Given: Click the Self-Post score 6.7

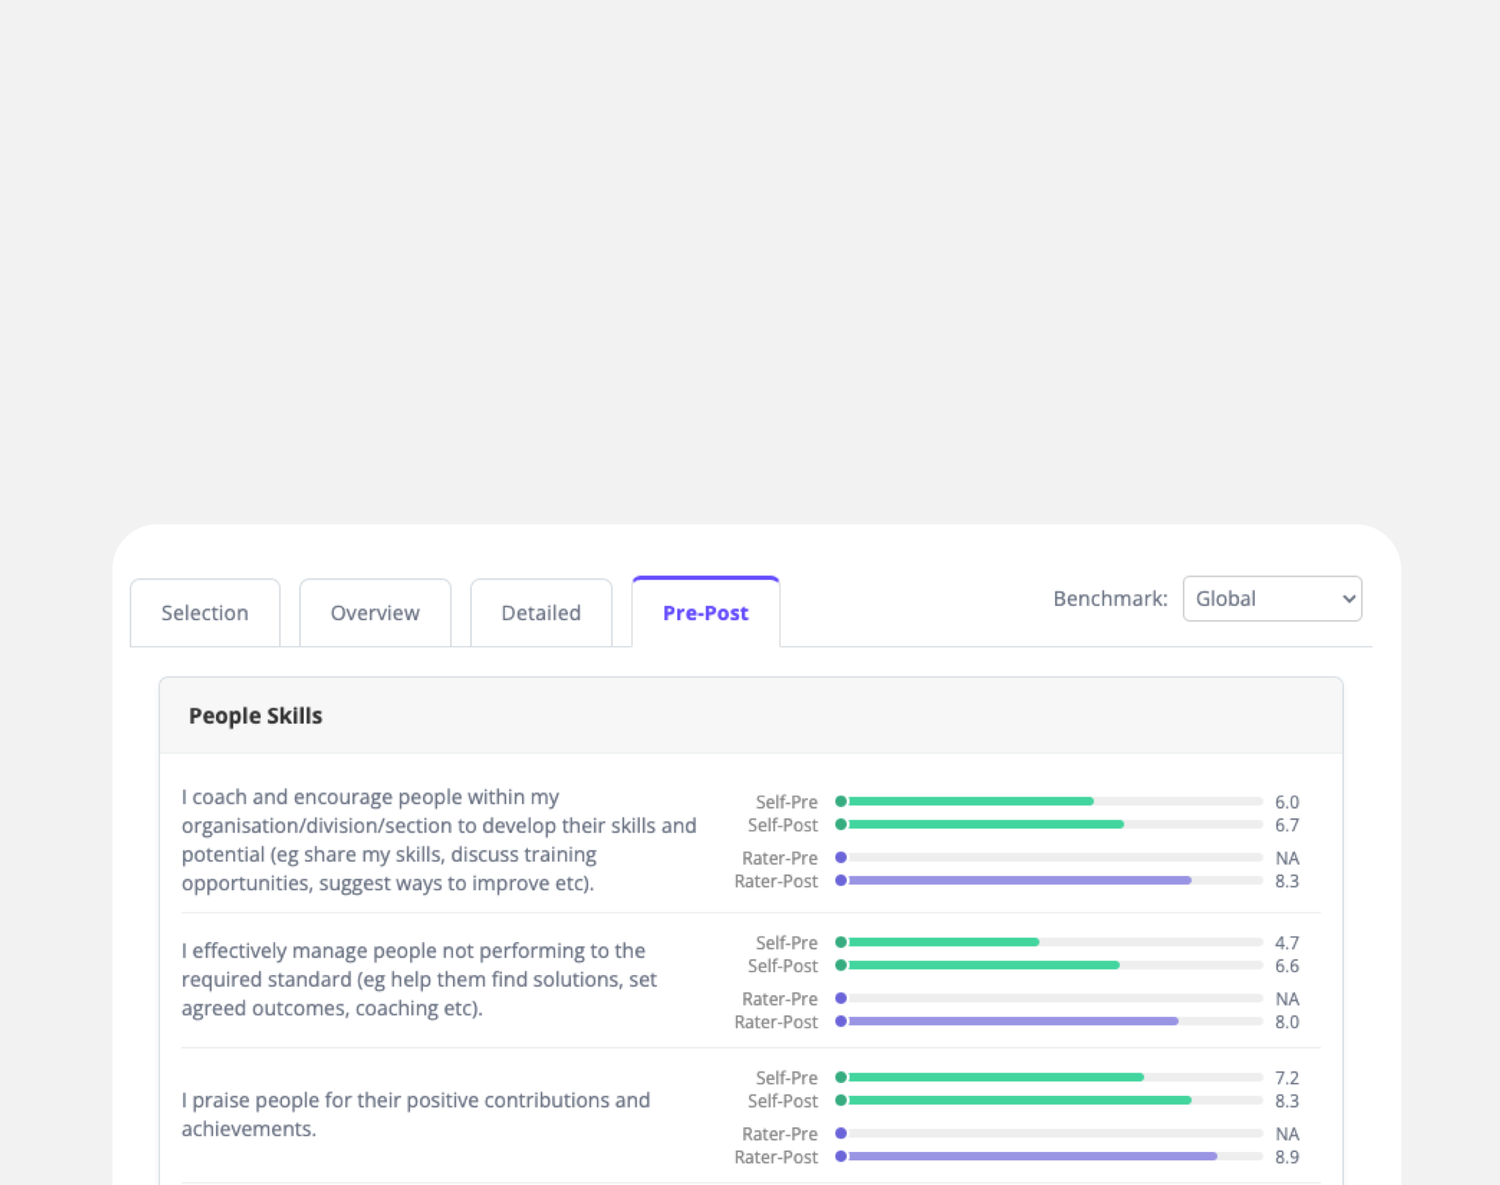Looking at the screenshot, I should [1287, 825].
